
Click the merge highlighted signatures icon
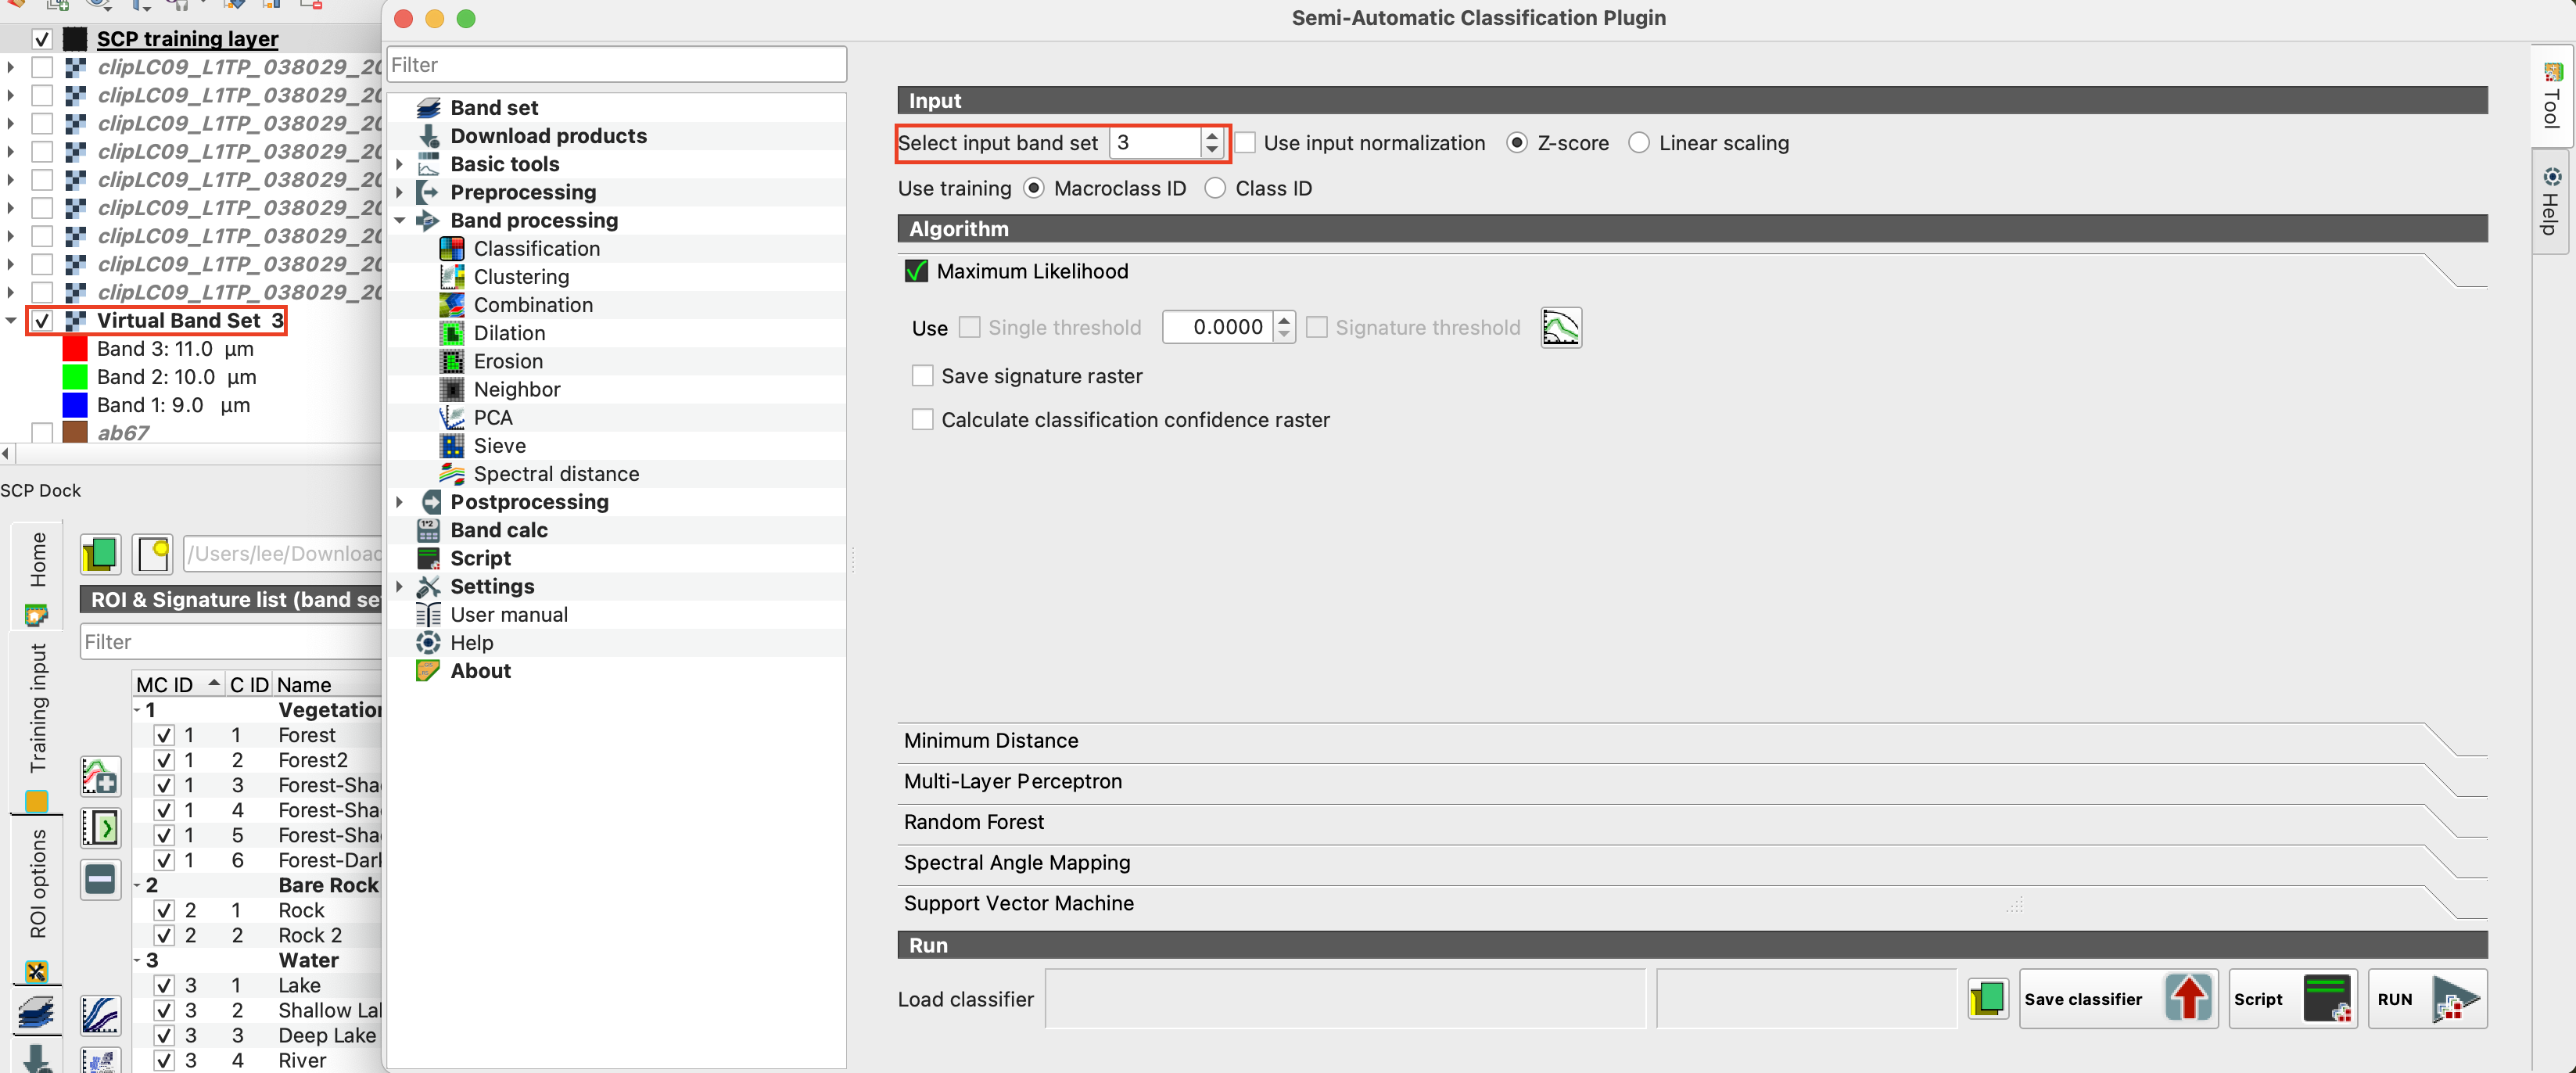point(101,827)
